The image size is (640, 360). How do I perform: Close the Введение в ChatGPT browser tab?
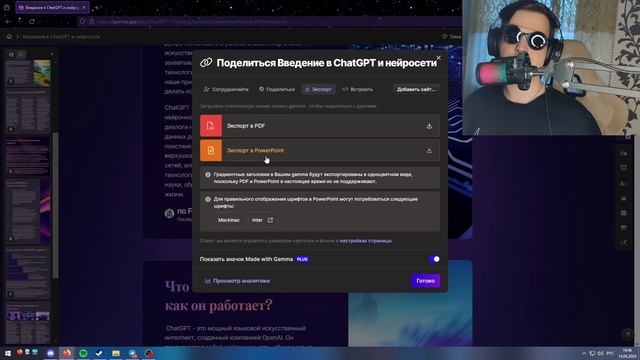point(84,7)
